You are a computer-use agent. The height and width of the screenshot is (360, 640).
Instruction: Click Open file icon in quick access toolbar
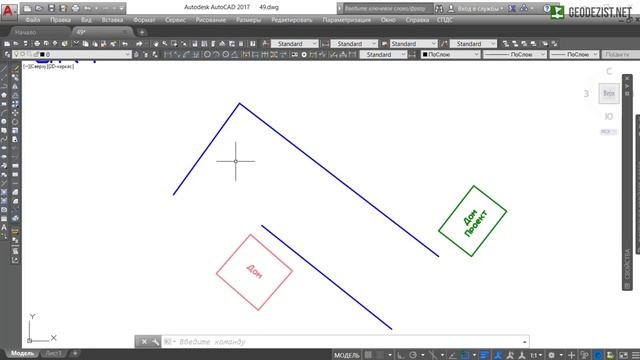(39, 8)
